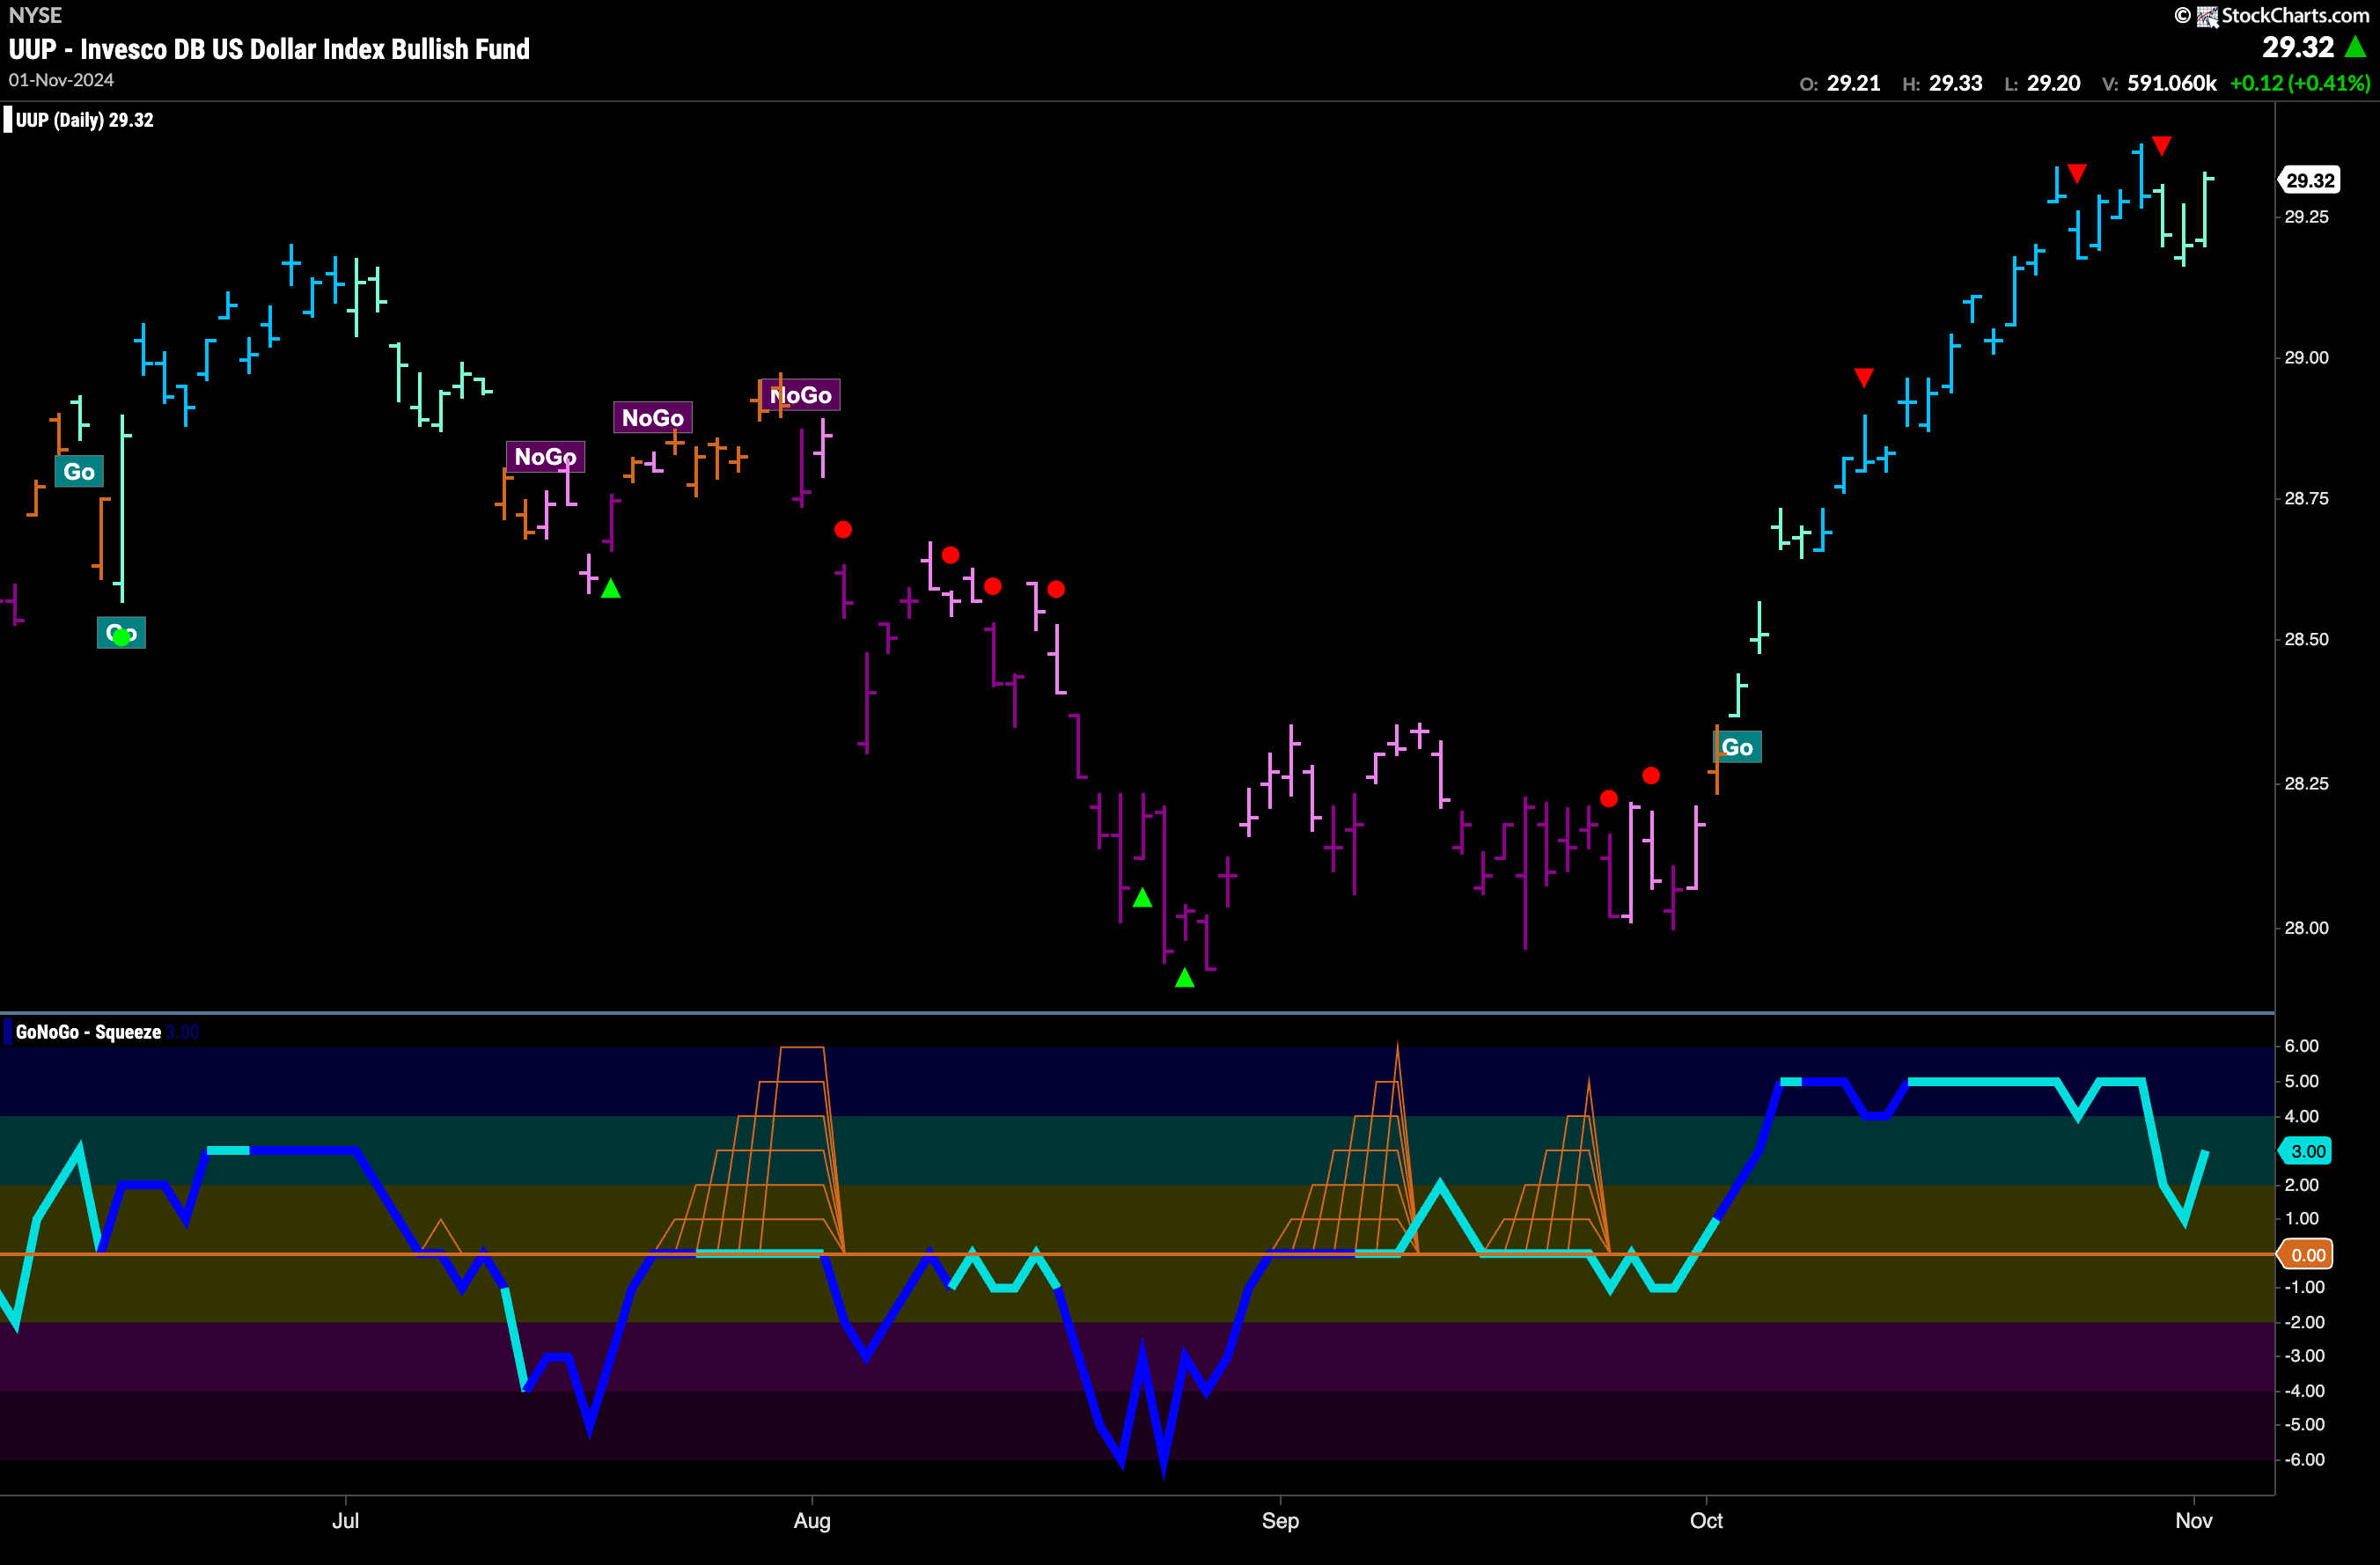Click the 29.32 current price tag on the axis
The height and width of the screenshot is (1565, 2380).
click(x=2310, y=180)
